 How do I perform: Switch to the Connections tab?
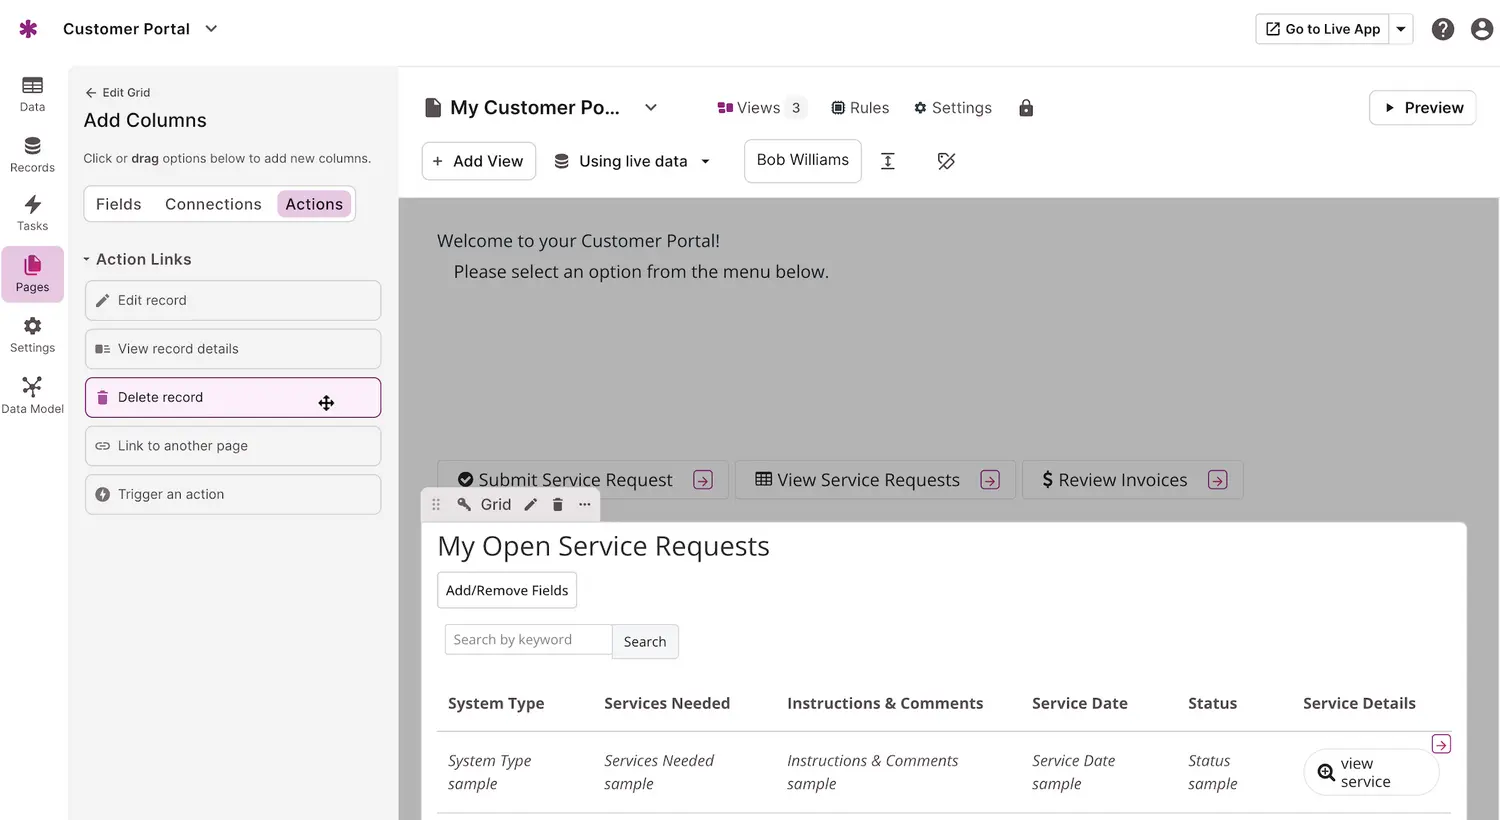(213, 204)
